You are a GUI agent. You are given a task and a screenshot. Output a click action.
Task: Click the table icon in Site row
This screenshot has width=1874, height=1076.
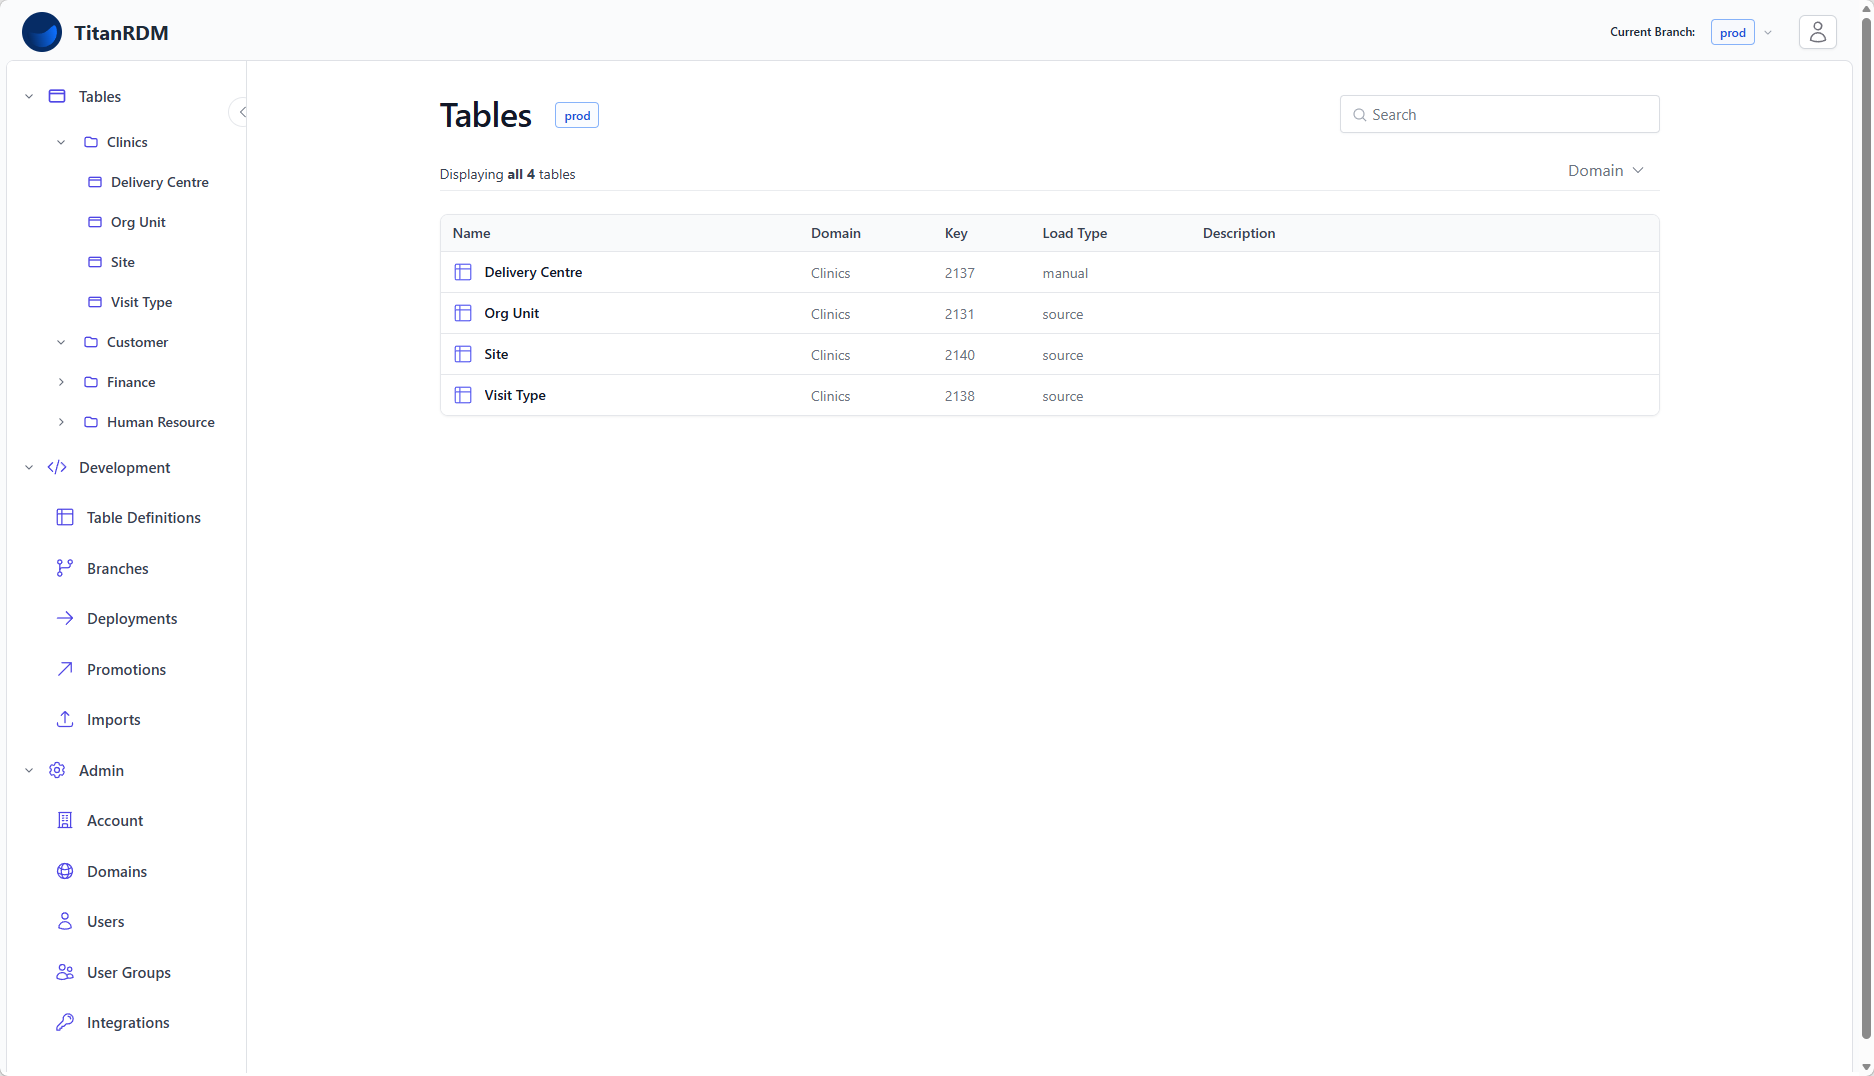click(463, 354)
